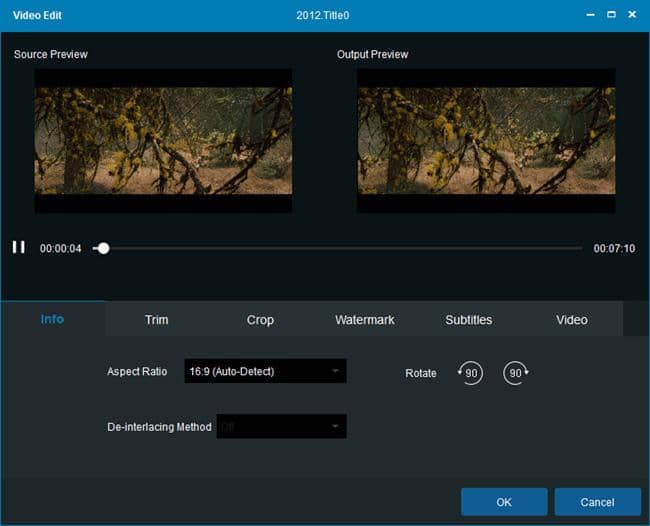Select the Info tab
The width and height of the screenshot is (650, 526).
point(52,320)
